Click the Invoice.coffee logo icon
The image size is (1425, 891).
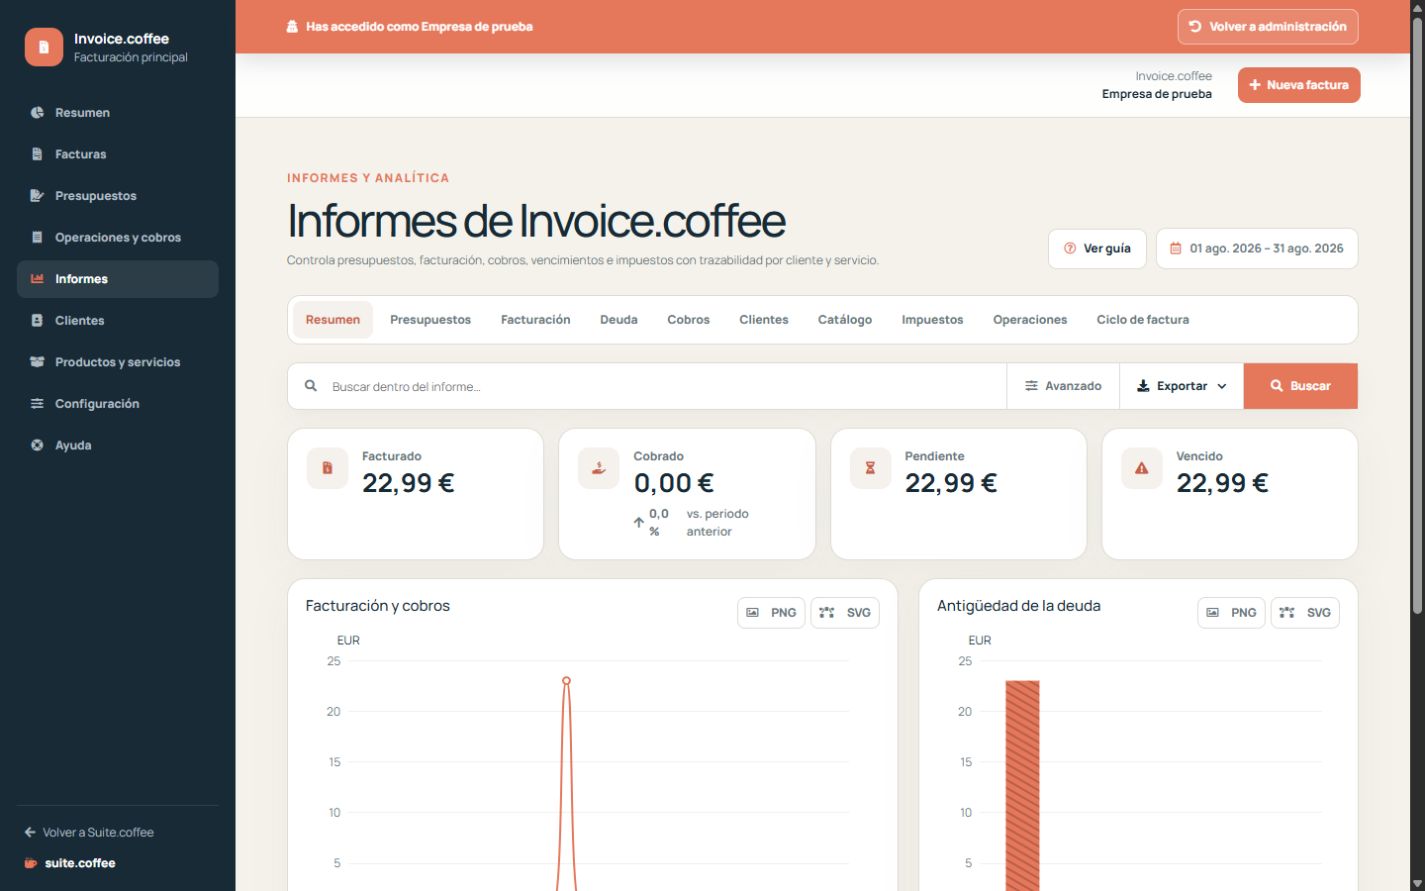pyautogui.click(x=44, y=47)
